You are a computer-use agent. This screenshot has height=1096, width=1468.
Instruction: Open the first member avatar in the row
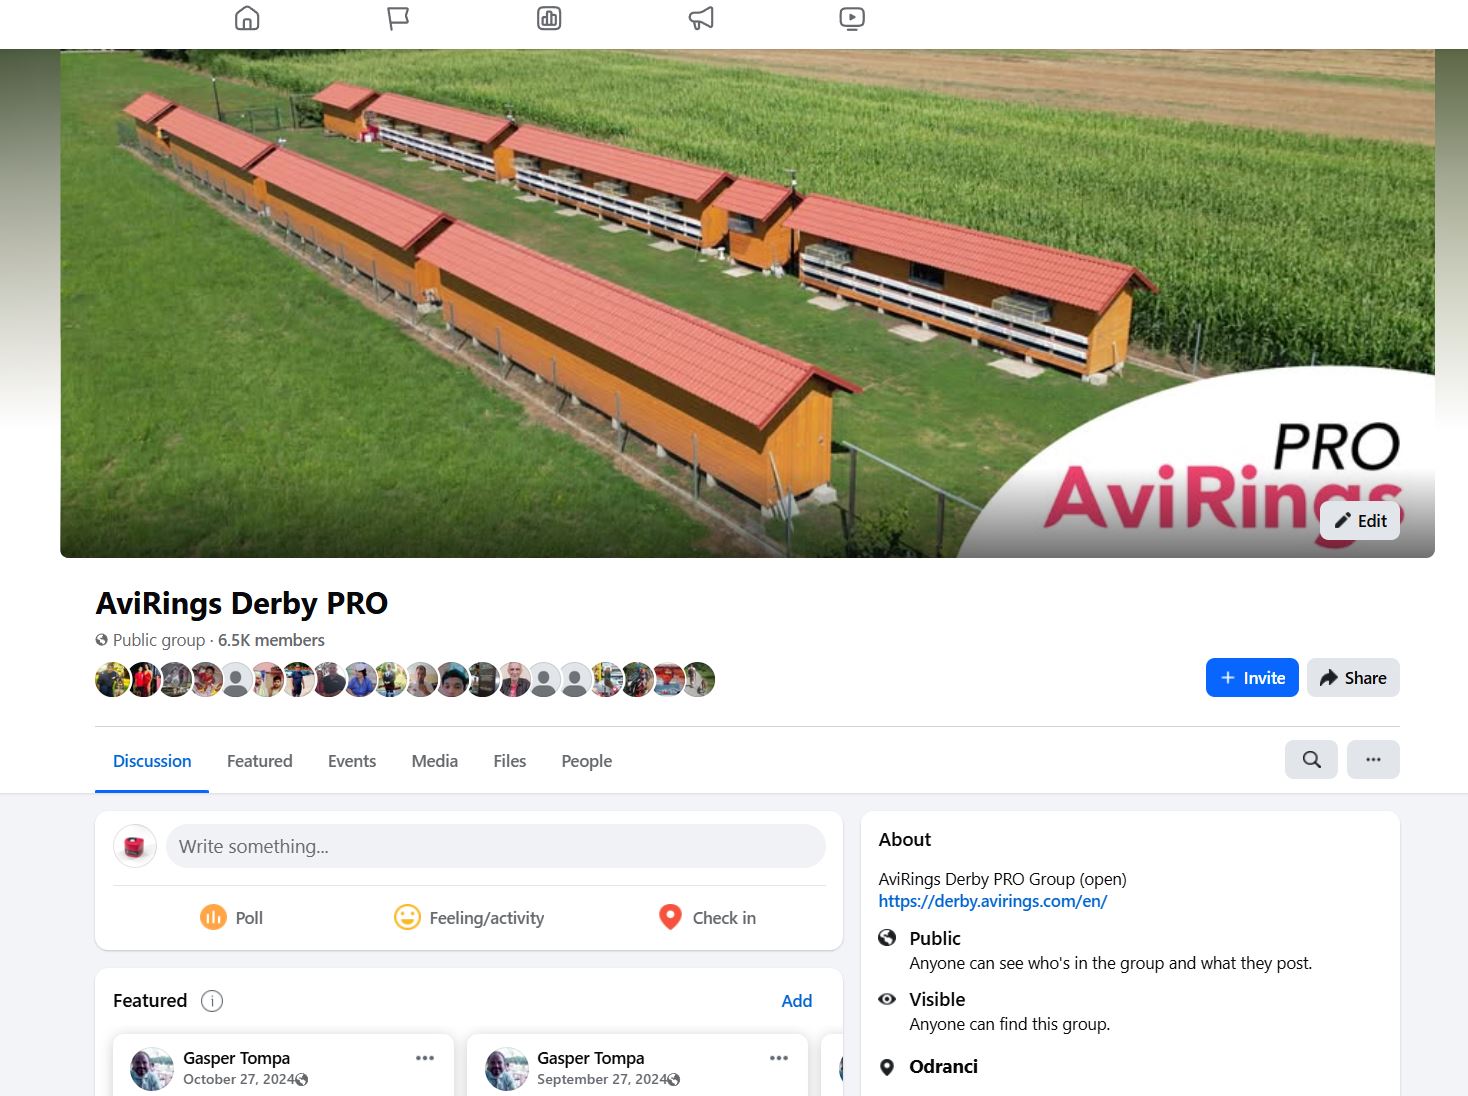coord(112,679)
